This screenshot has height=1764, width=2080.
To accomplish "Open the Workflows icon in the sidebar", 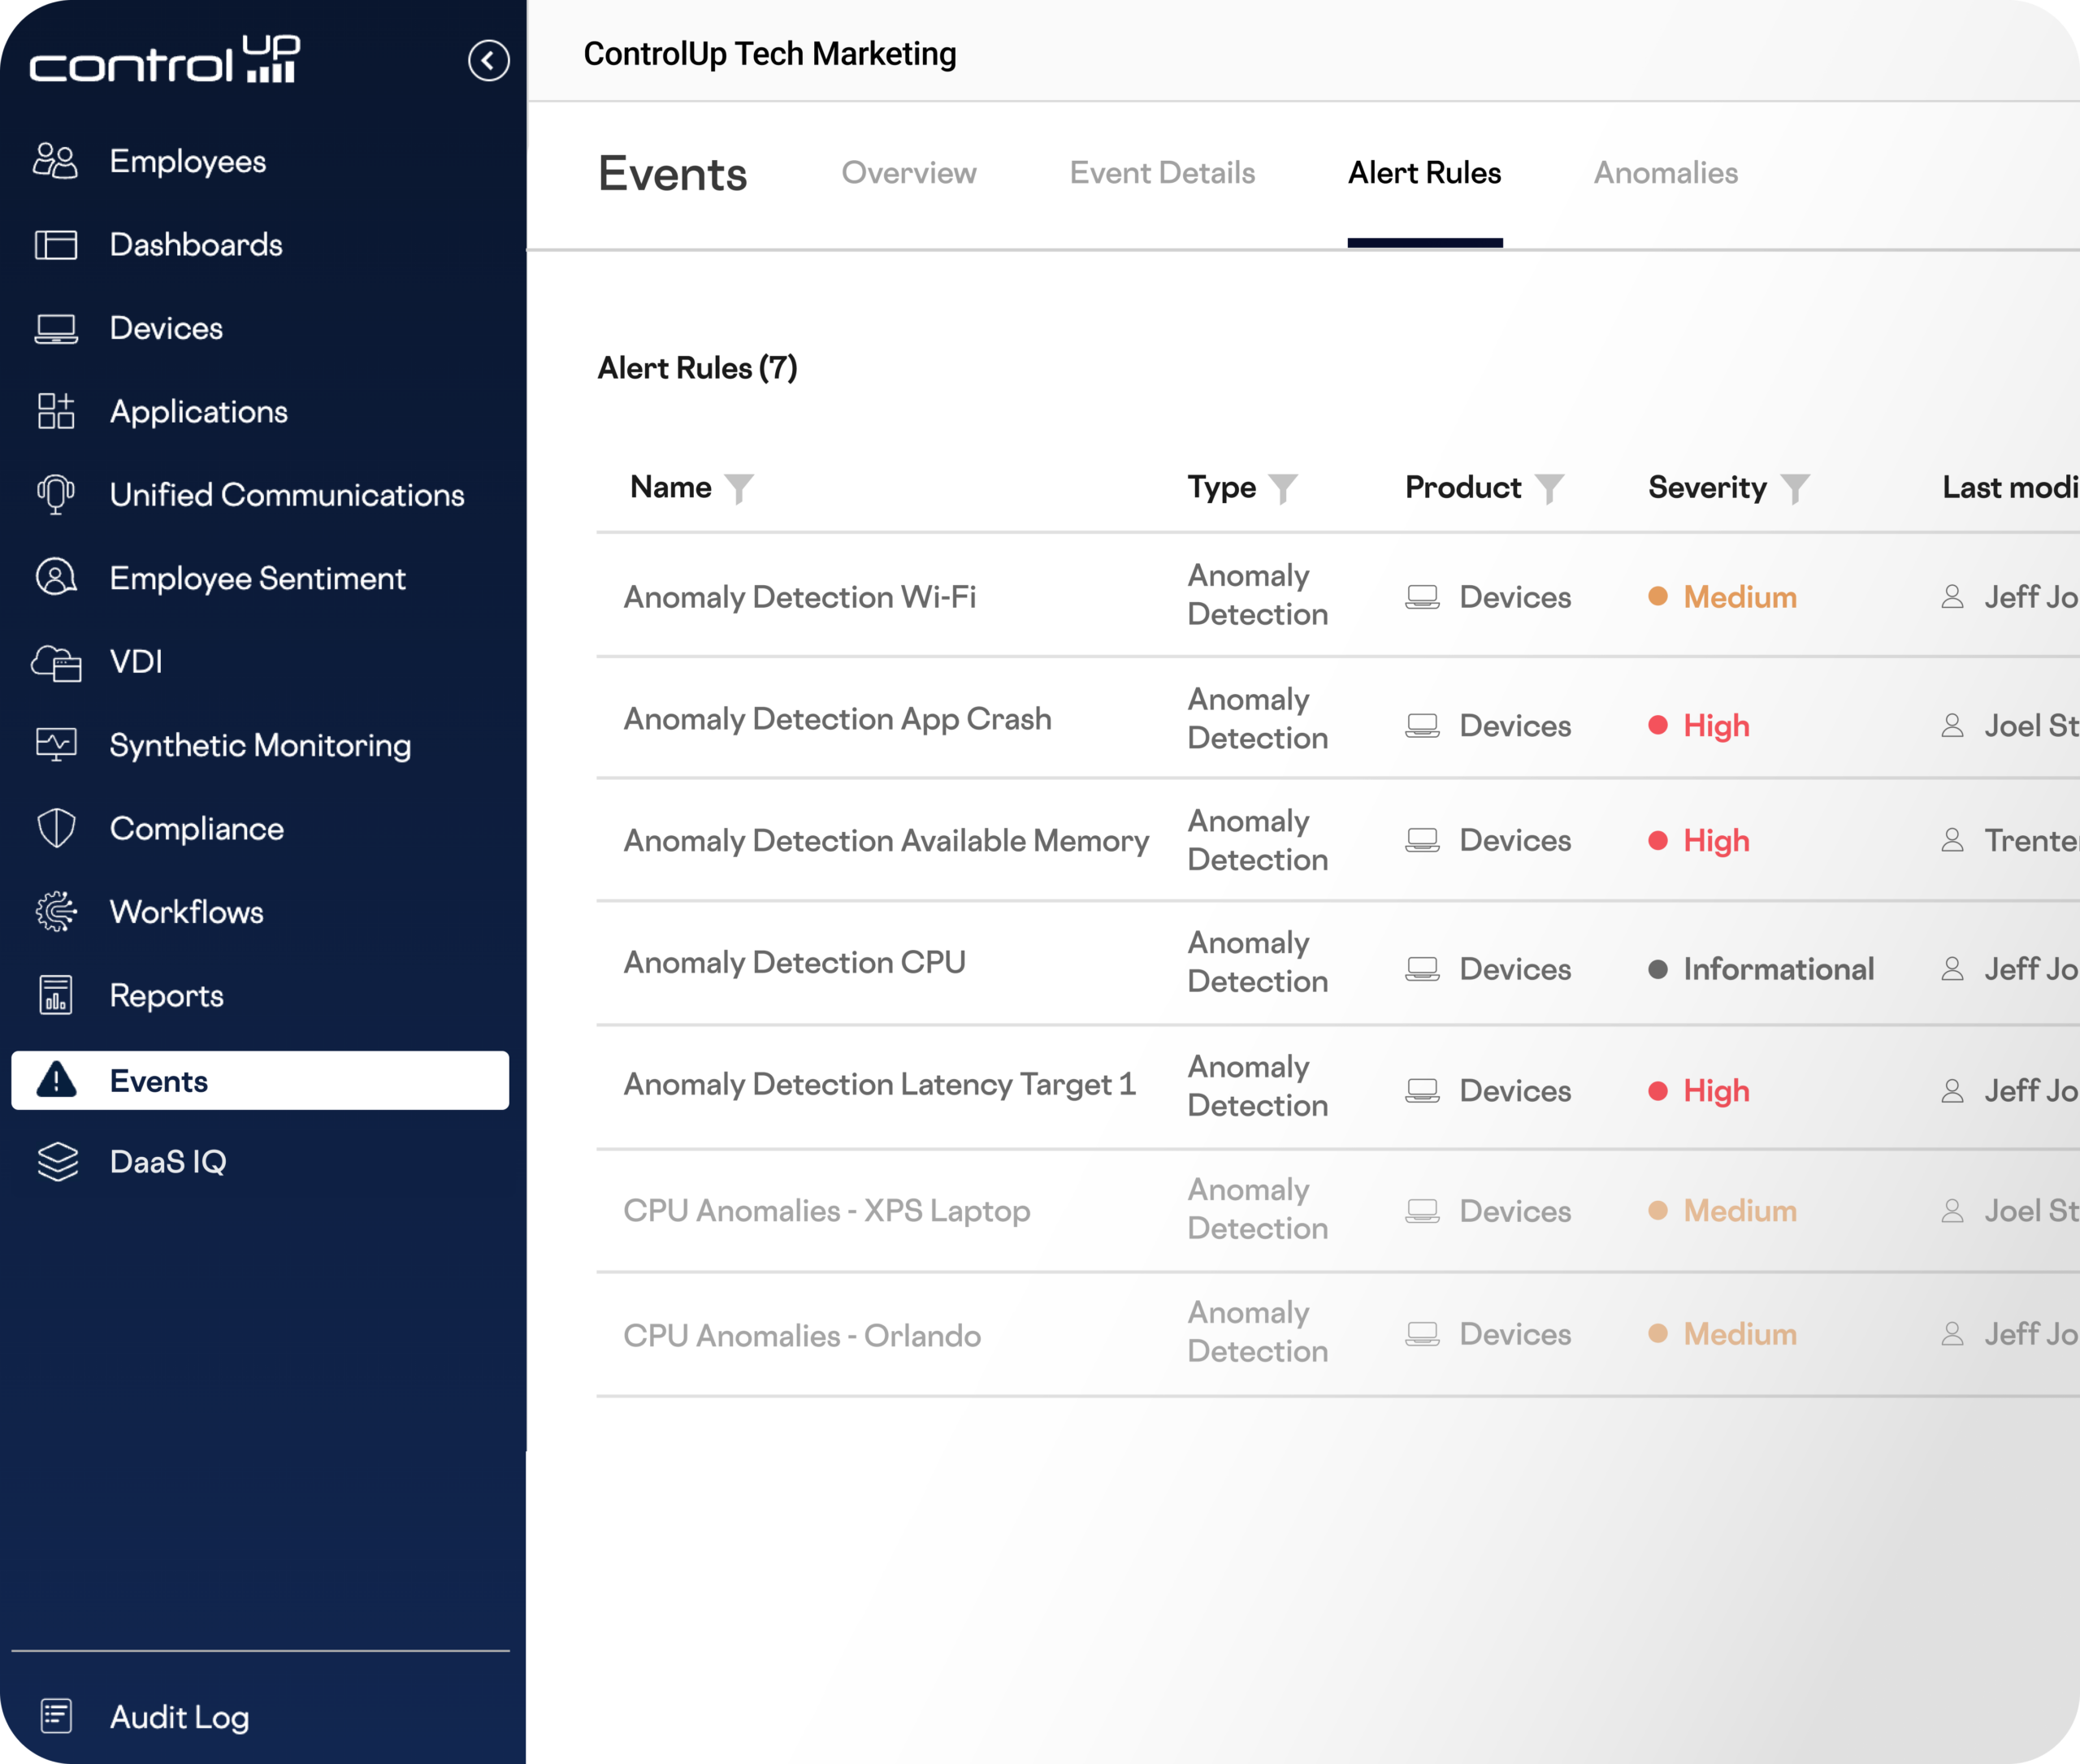I will tap(56, 912).
